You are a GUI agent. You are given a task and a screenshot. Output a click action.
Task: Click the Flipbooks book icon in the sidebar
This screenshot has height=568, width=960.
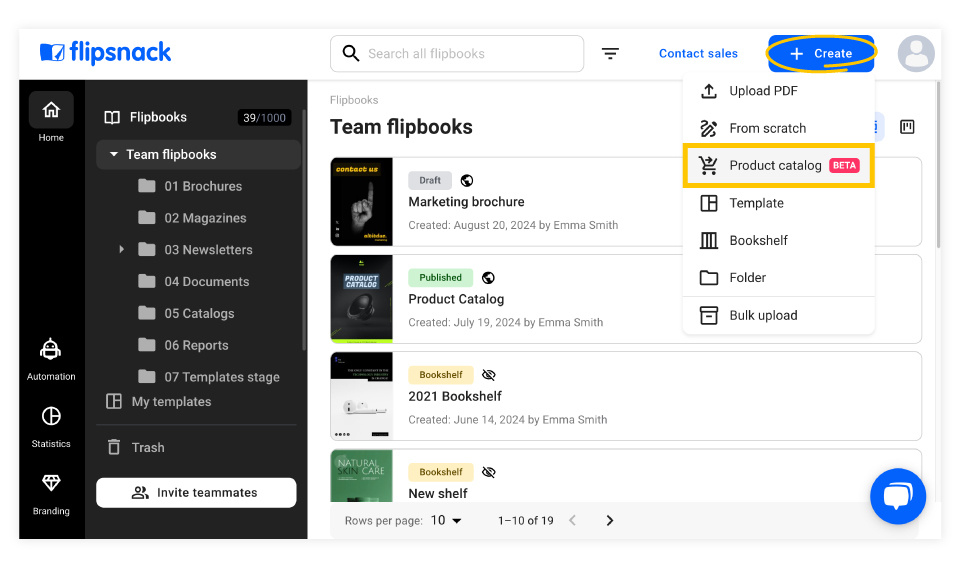pos(112,117)
